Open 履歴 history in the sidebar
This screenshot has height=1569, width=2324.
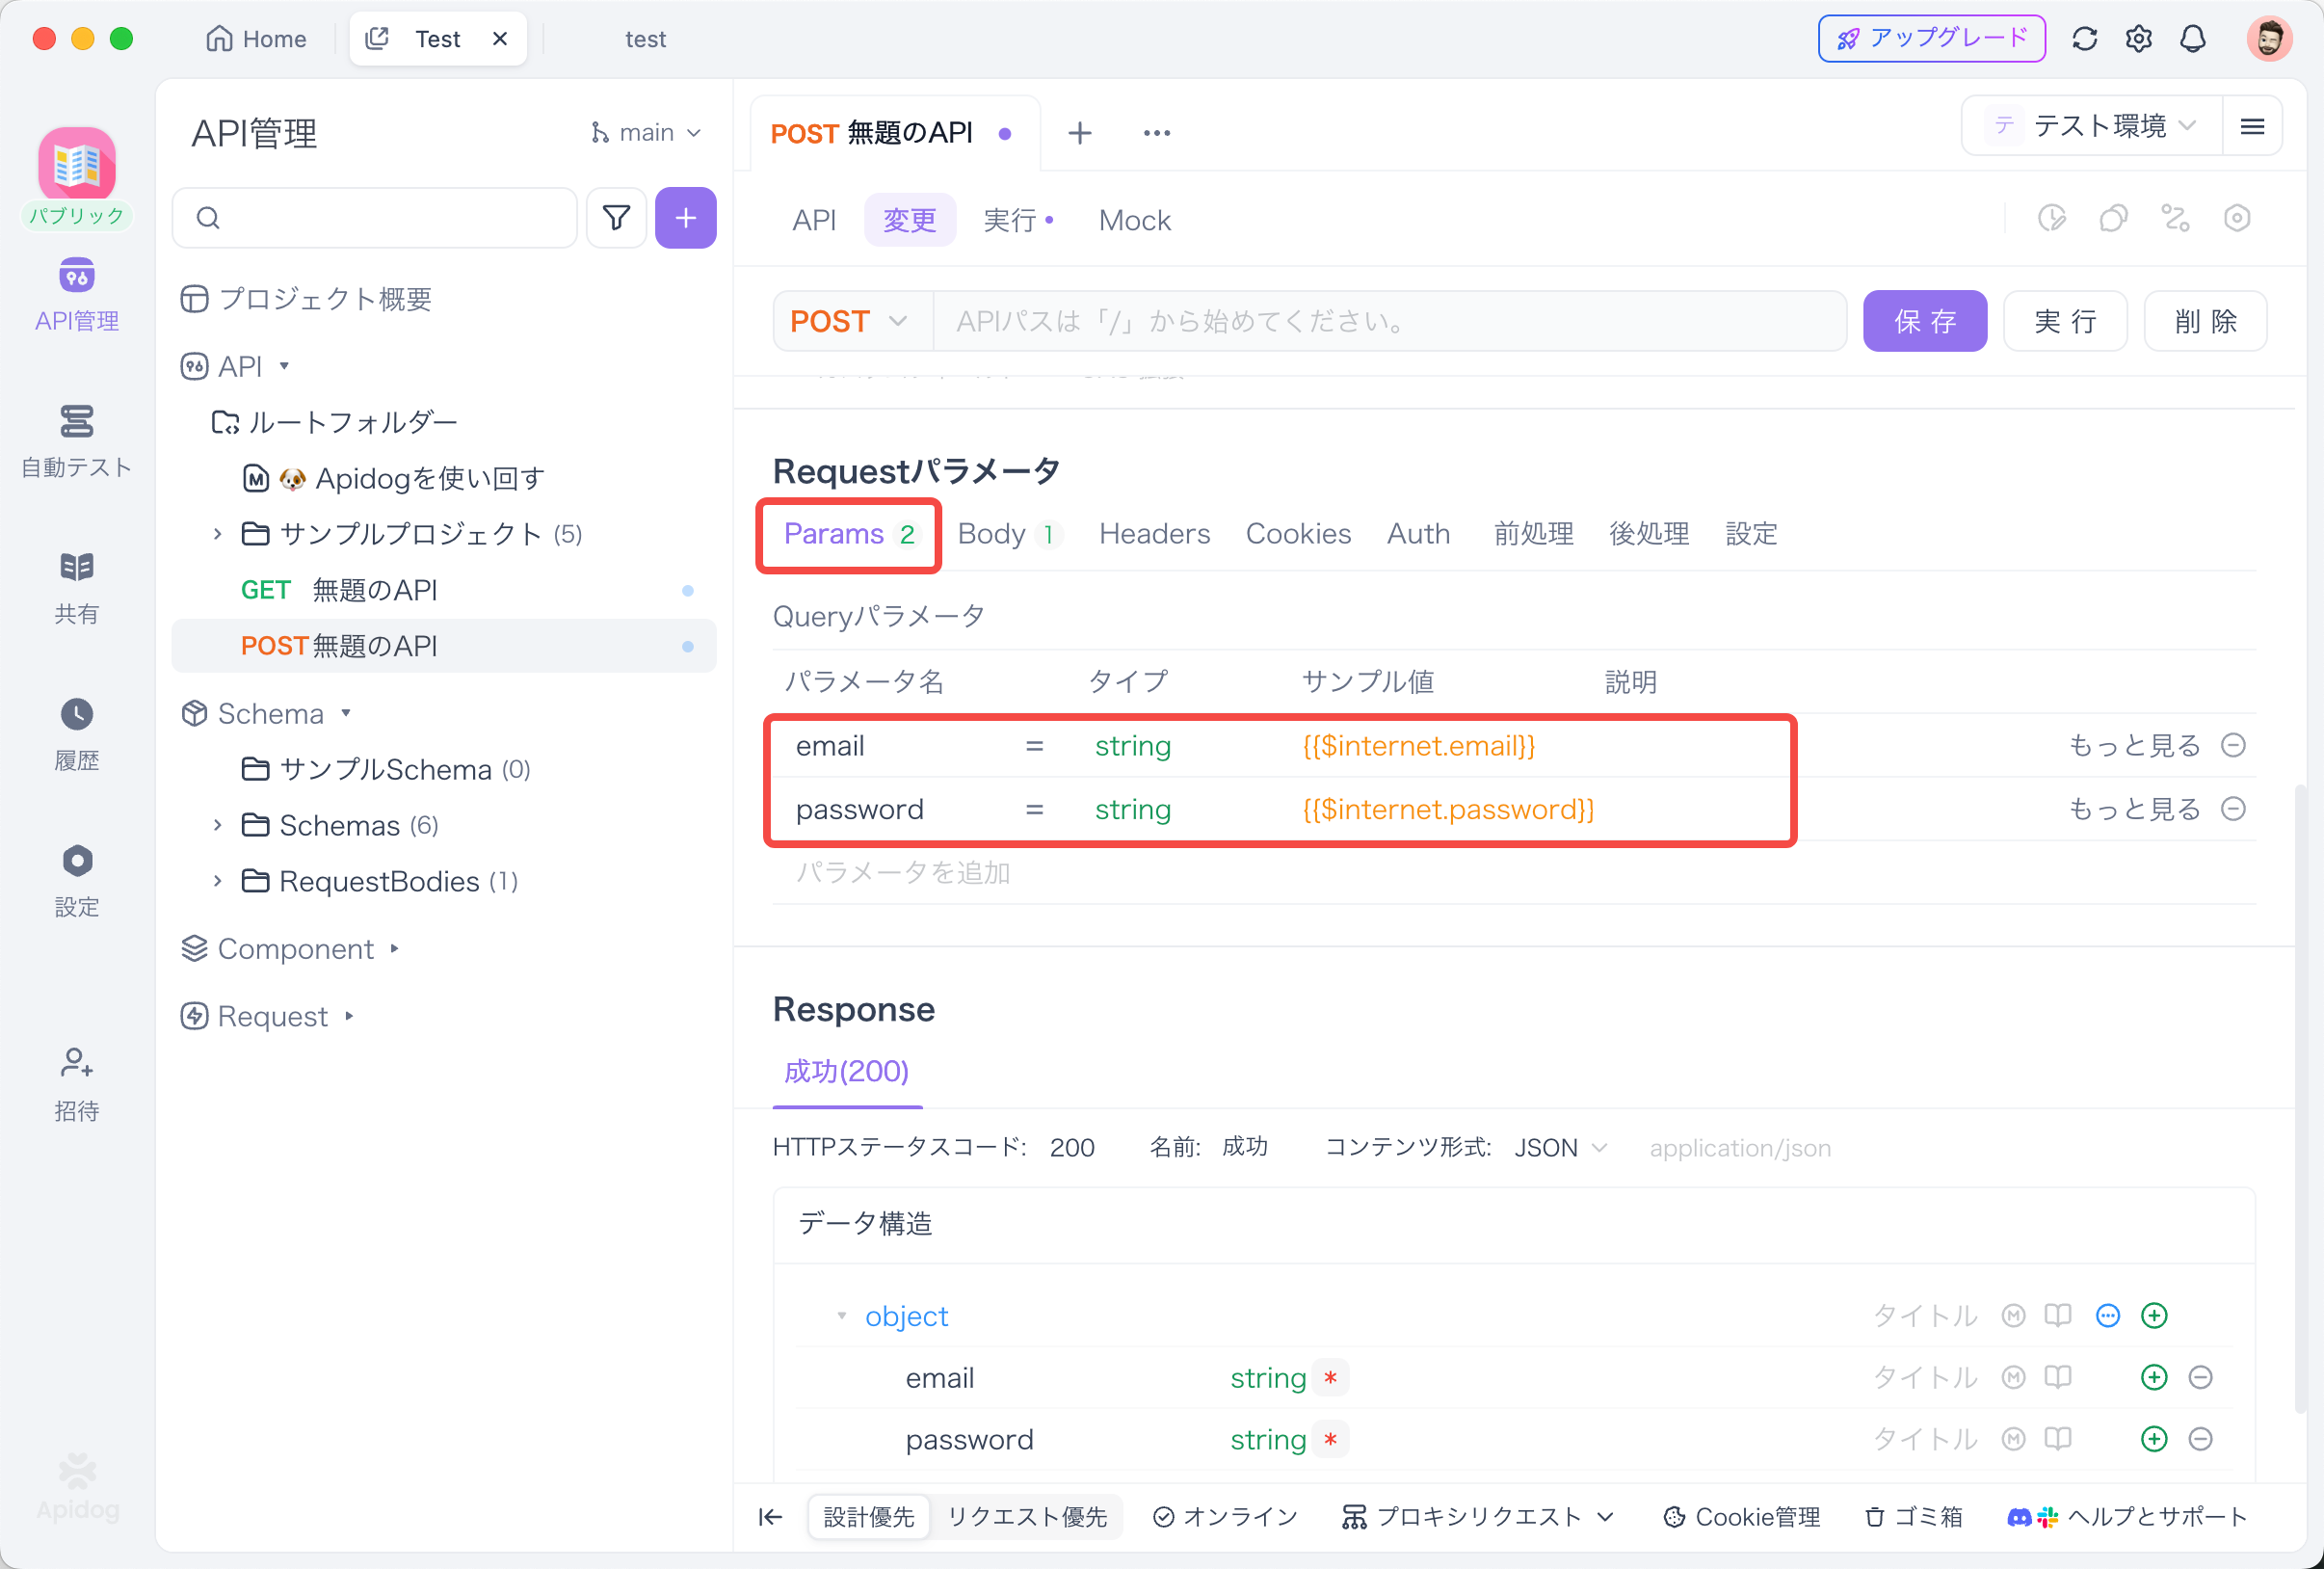pos(77,734)
